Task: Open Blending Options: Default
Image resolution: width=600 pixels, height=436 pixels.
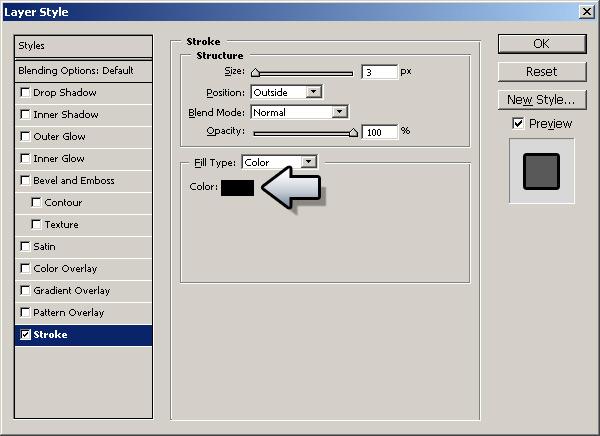Action: (83, 71)
